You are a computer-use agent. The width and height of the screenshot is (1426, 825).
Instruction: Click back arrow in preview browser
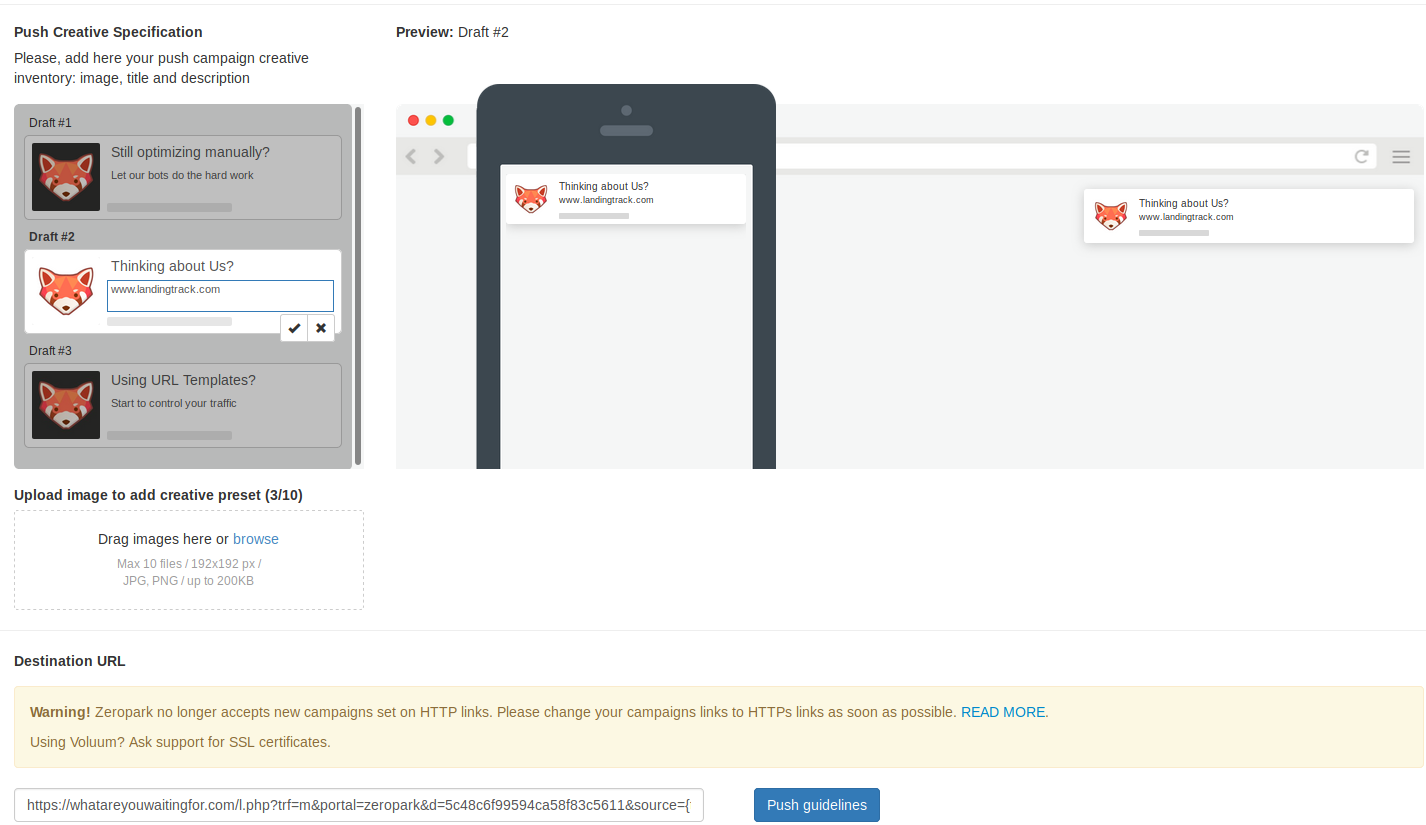pos(411,156)
